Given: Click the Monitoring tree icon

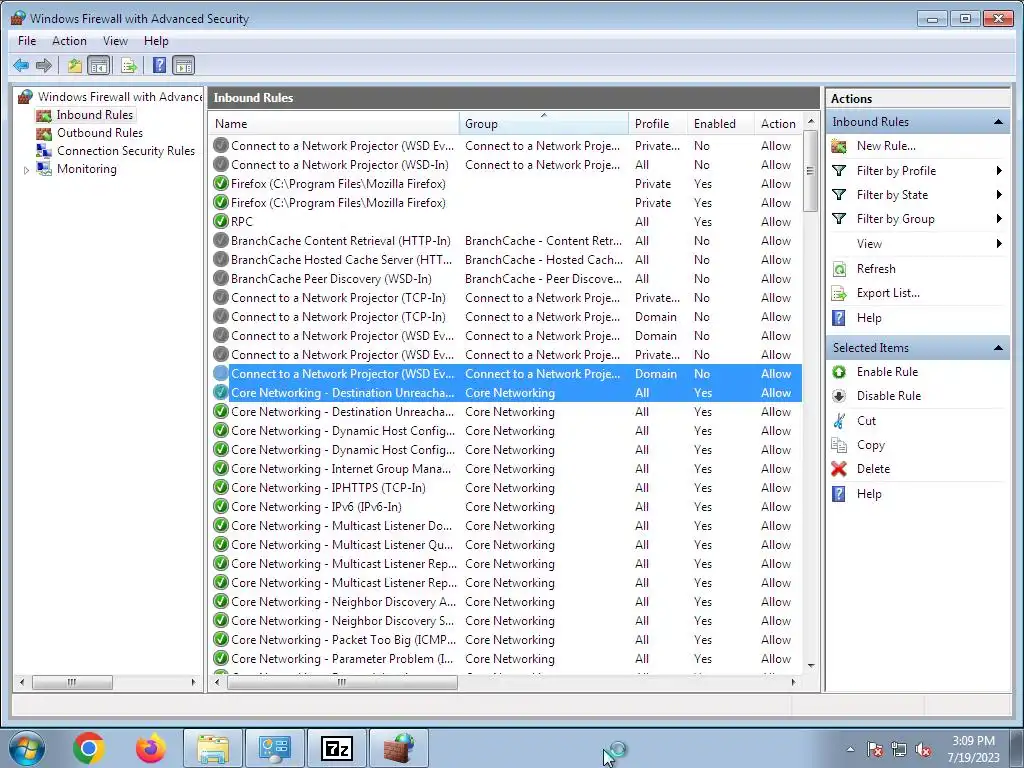Looking at the screenshot, I should coord(44,168).
